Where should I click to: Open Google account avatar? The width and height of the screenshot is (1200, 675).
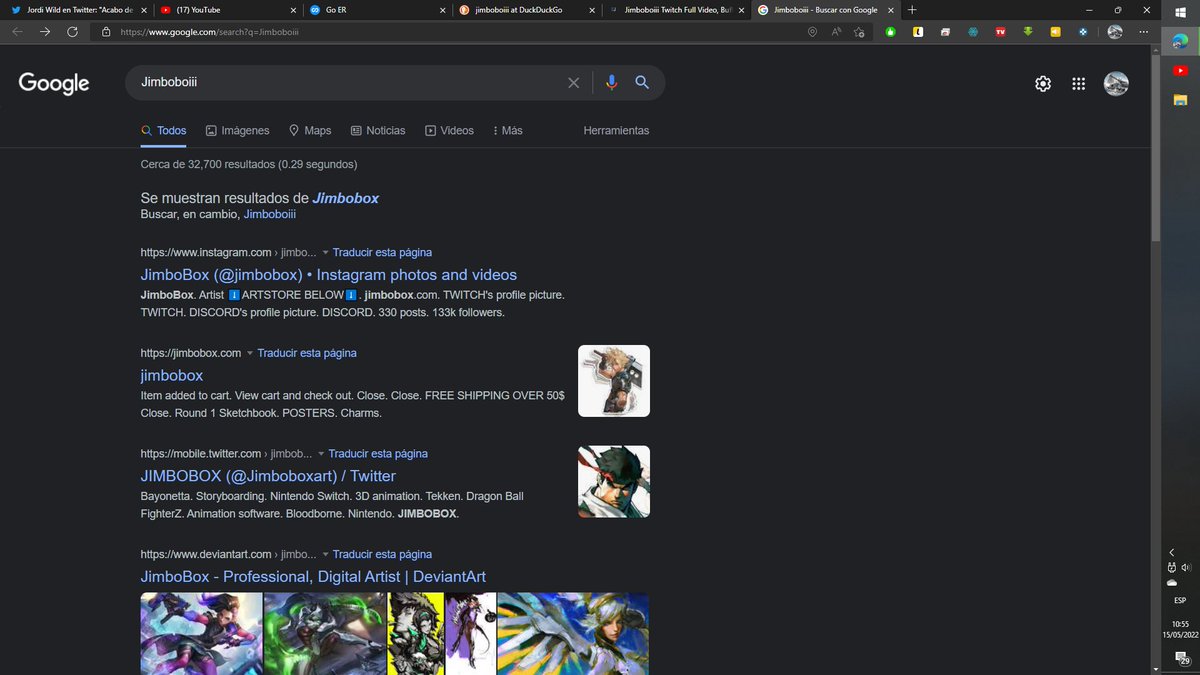click(1116, 84)
